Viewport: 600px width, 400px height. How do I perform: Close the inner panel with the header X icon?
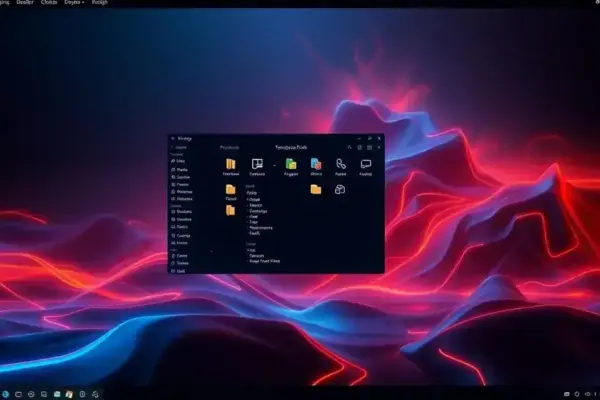point(379,147)
